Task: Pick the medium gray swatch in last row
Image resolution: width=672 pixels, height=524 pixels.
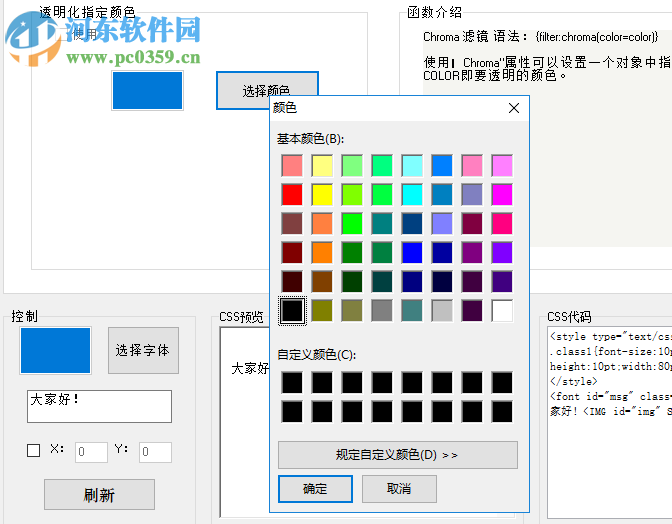Action: (382, 311)
